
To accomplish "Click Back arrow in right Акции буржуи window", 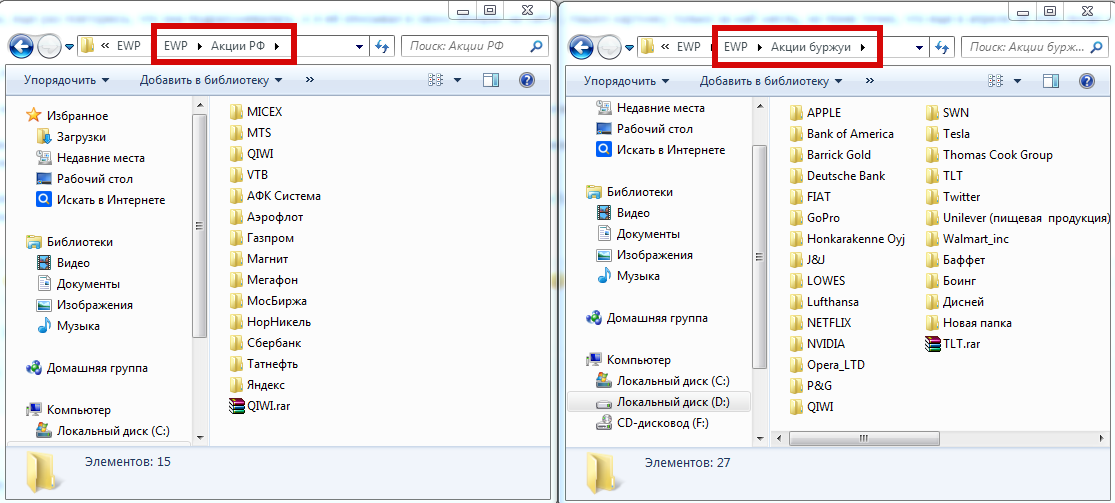I will (581, 47).
